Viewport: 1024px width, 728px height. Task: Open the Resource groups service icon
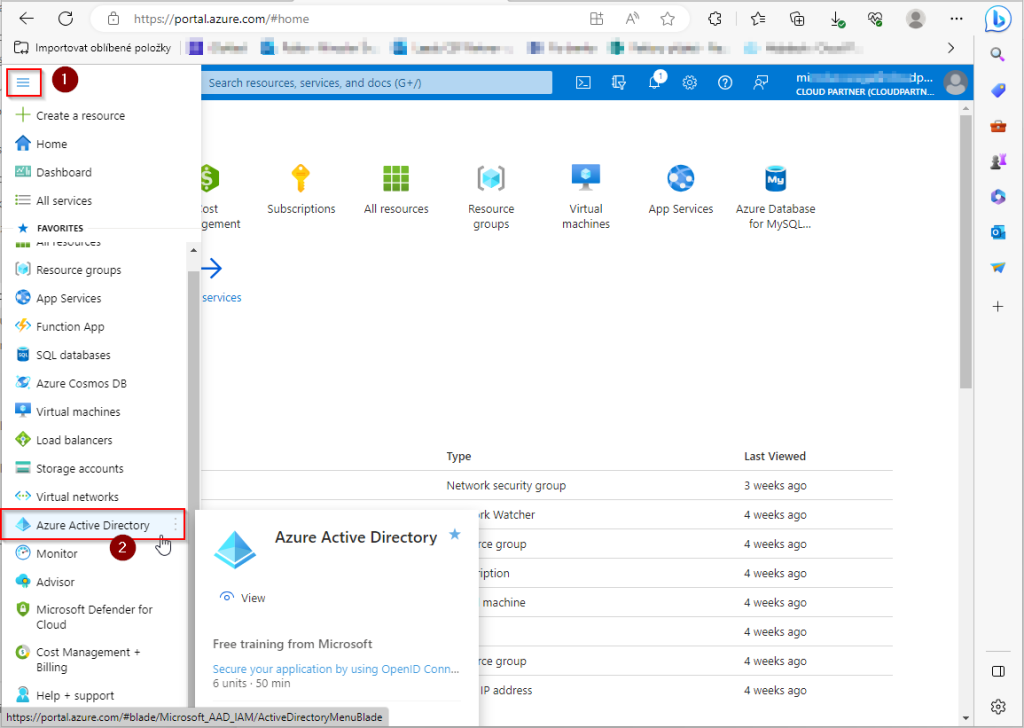[x=491, y=178]
